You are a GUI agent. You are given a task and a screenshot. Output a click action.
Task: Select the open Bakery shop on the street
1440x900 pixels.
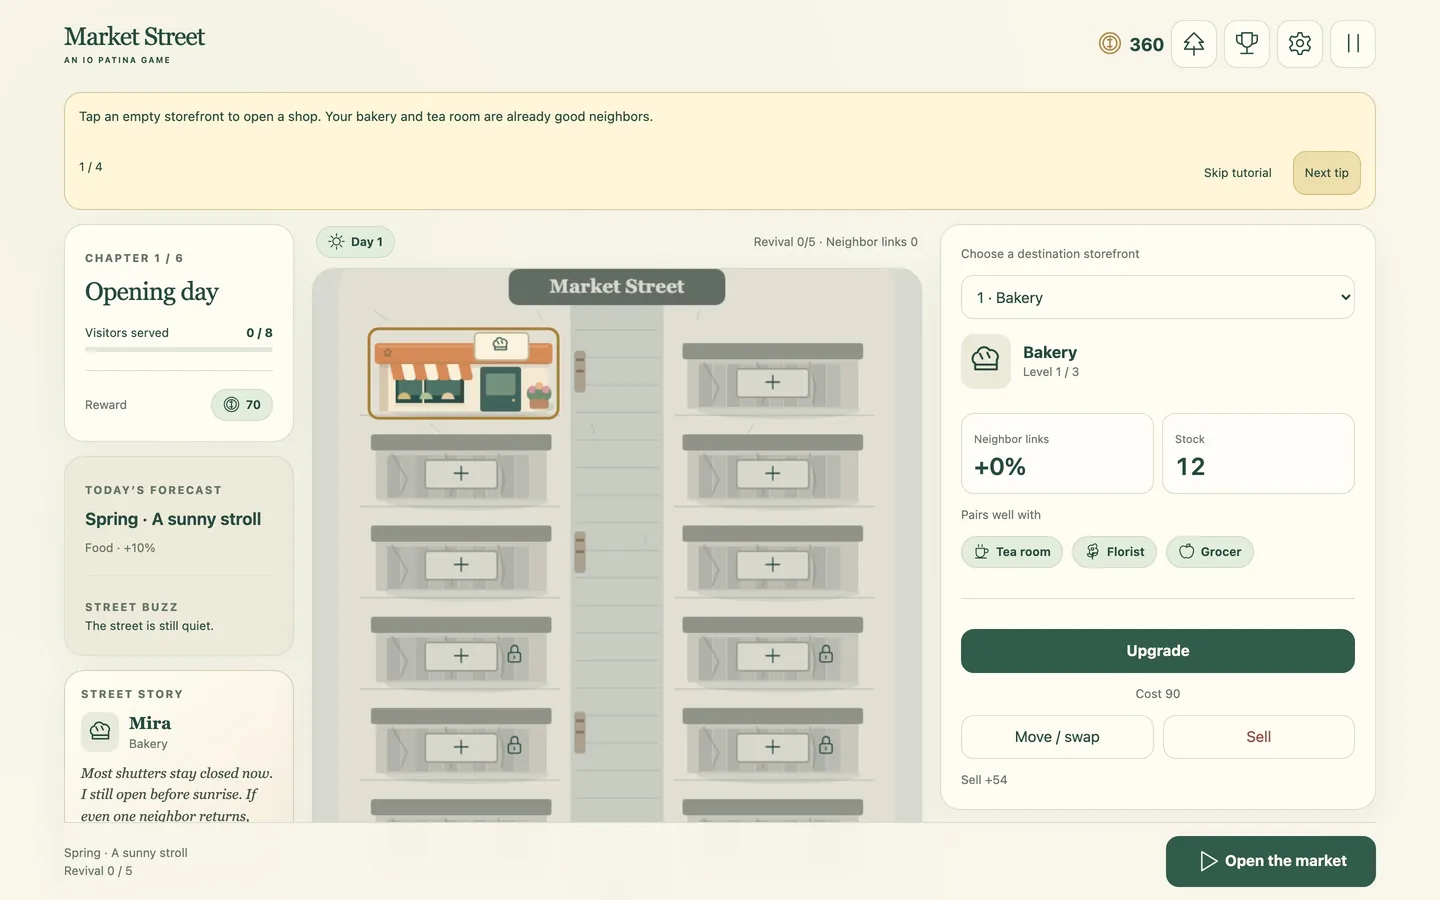(x=463, y=373)
